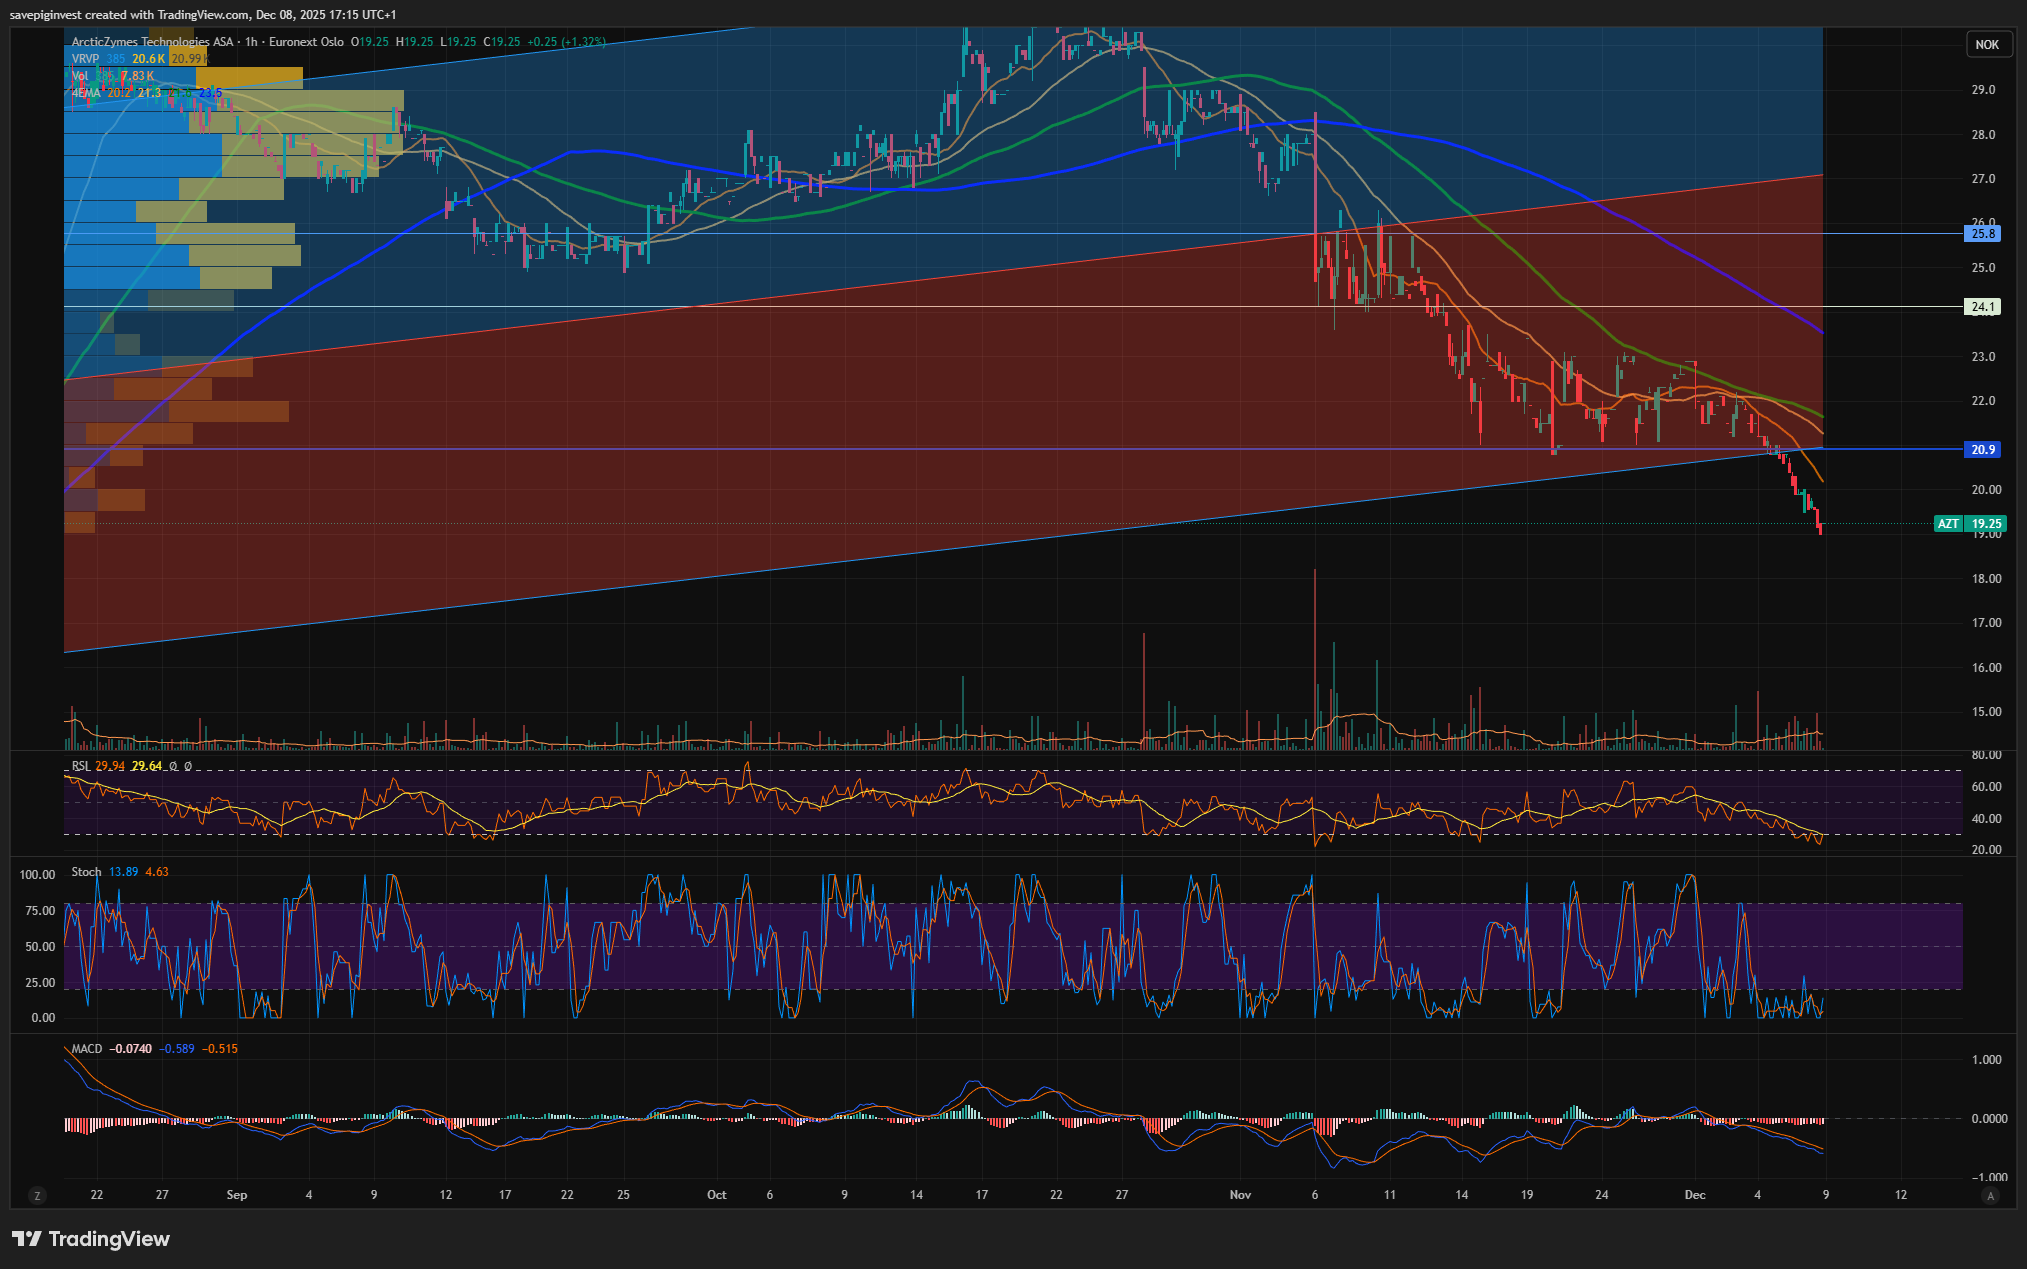Screen dimensions: 2027x1269
Task: Click the AZT symbol price label
Action: tap(1948, 524)
